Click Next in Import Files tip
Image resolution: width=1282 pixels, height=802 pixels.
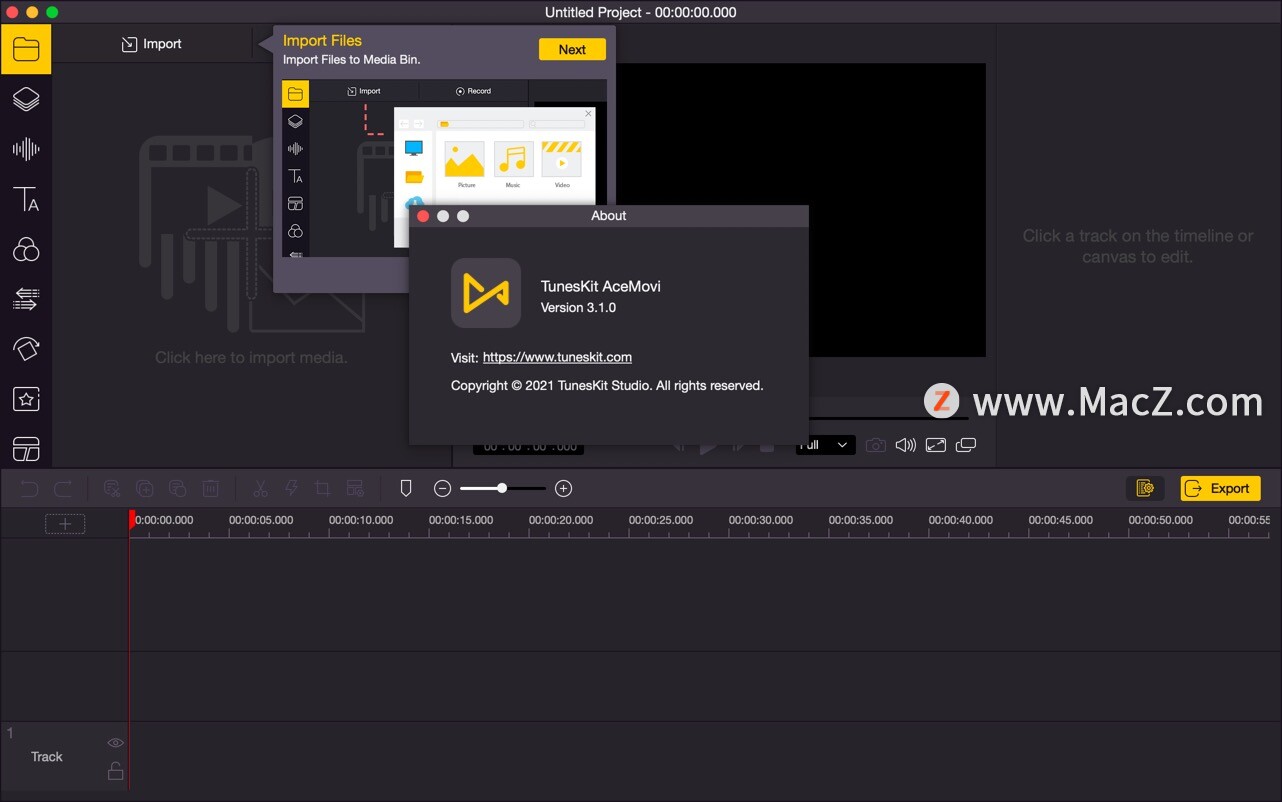point(572,49)
